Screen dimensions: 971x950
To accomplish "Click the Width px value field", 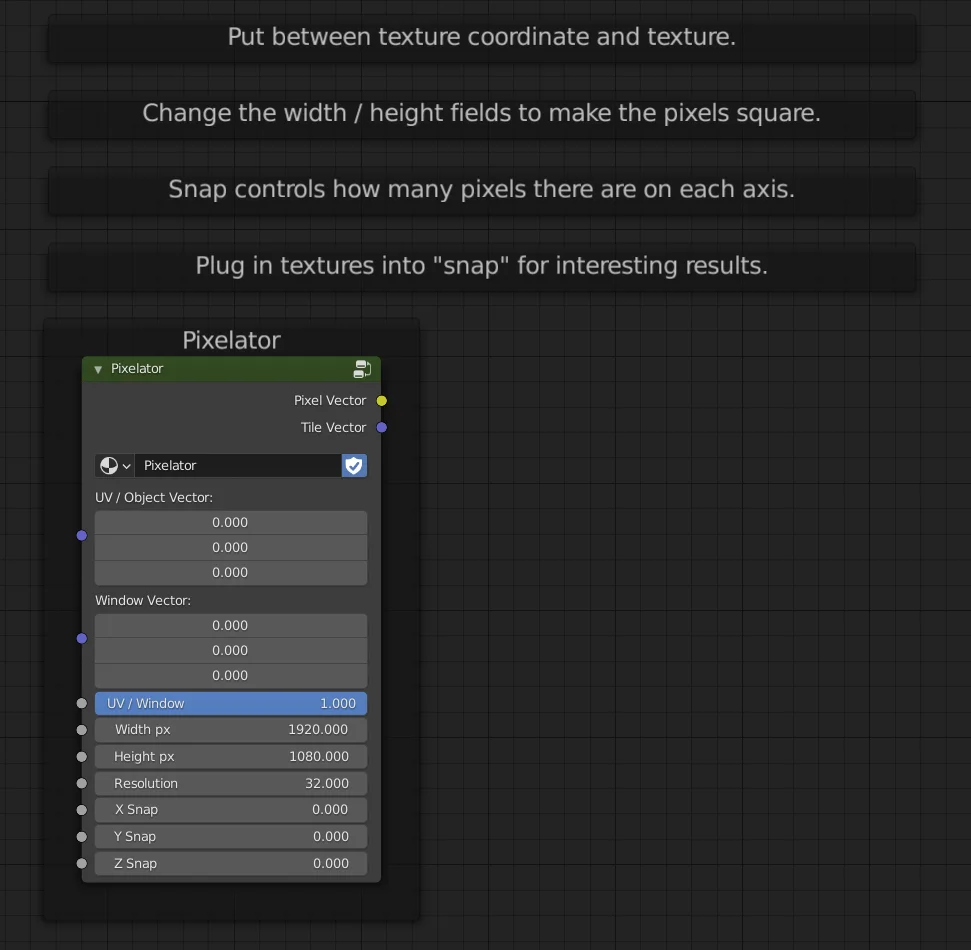I will tap(231, 730).
